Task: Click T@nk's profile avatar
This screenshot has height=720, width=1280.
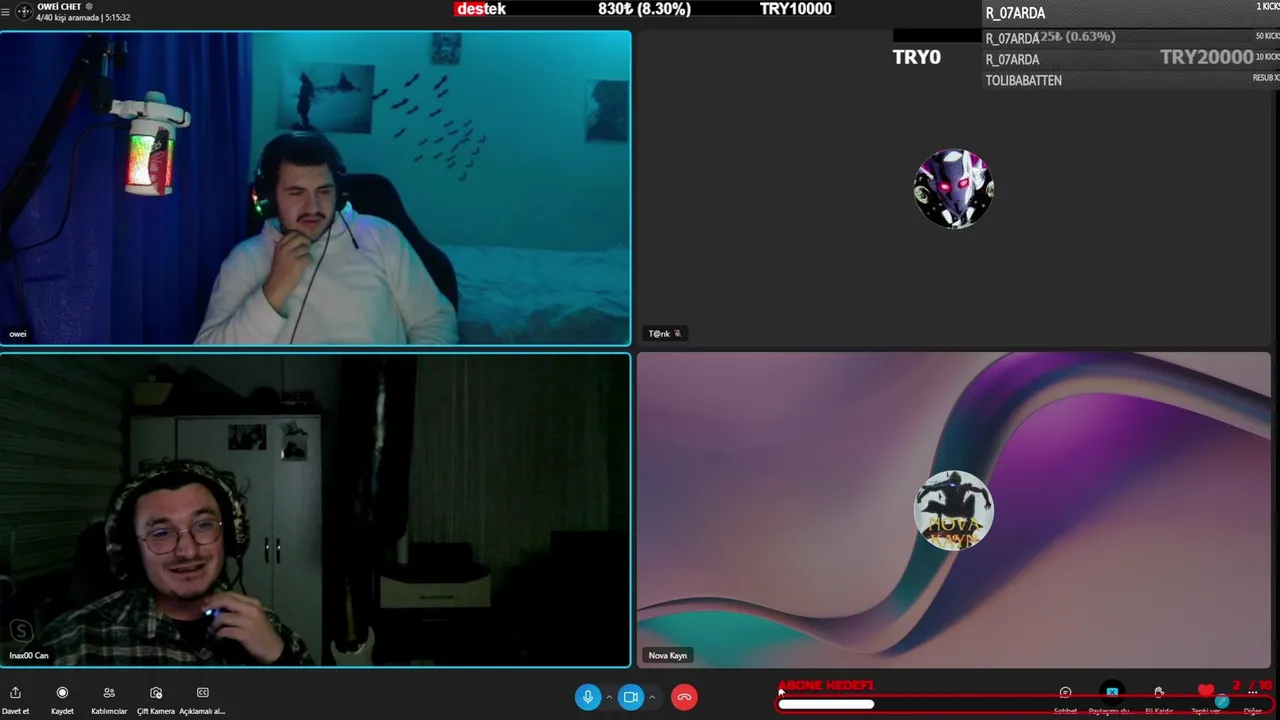Action: pos(953,188)
